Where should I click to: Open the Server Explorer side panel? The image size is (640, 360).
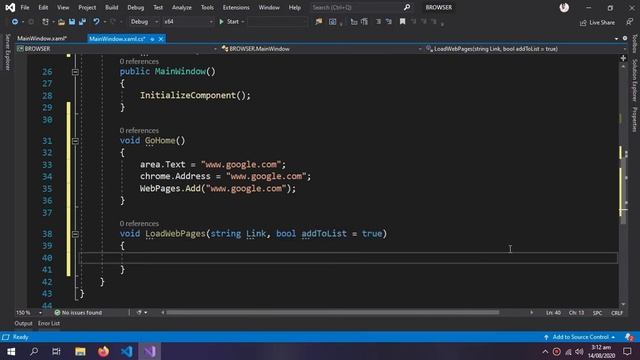[x=7, y=53]
